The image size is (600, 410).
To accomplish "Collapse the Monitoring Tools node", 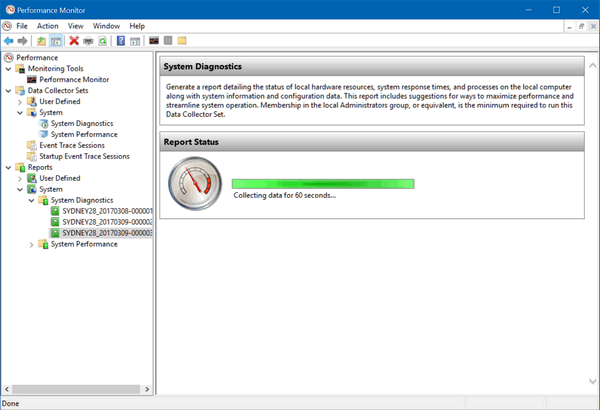I will [8, 69].
